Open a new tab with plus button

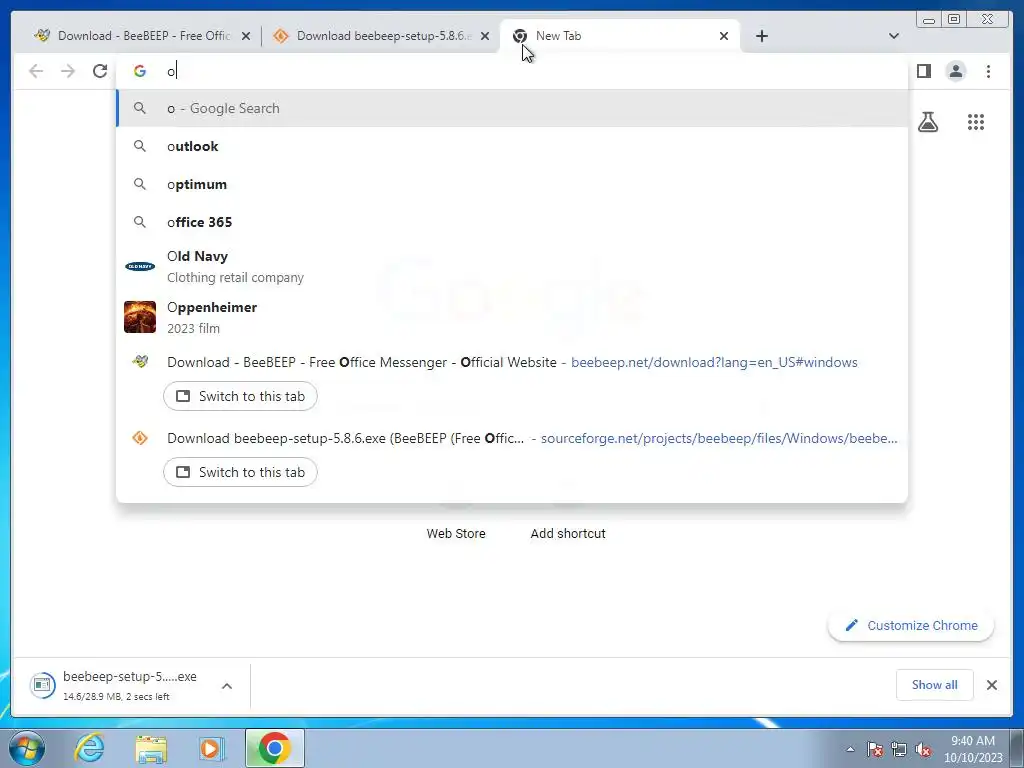tap(761, 37)
